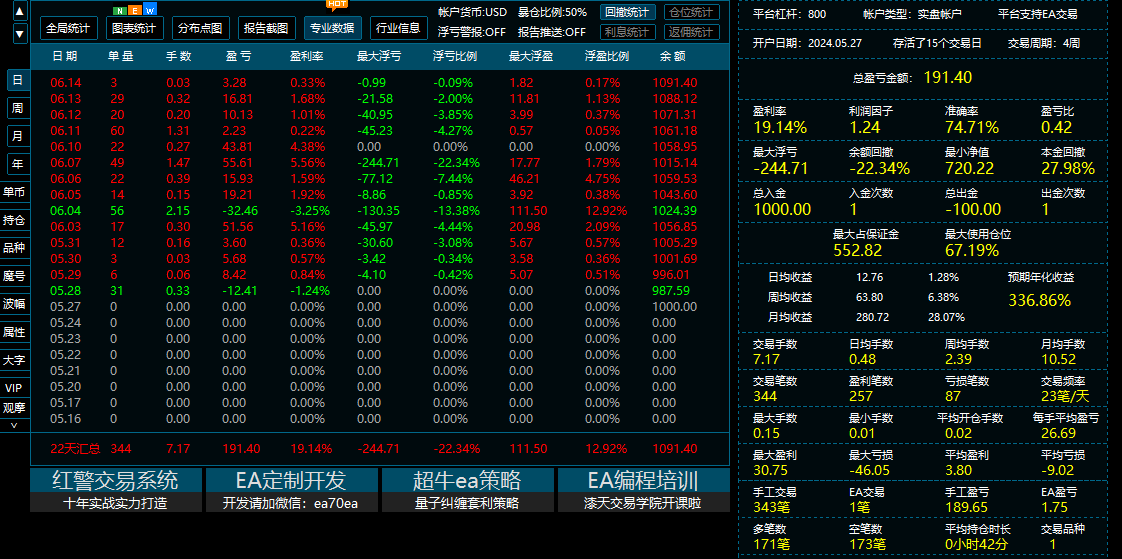
Task: Select the 年 yearly period button
Action: [x=17, y=164]
